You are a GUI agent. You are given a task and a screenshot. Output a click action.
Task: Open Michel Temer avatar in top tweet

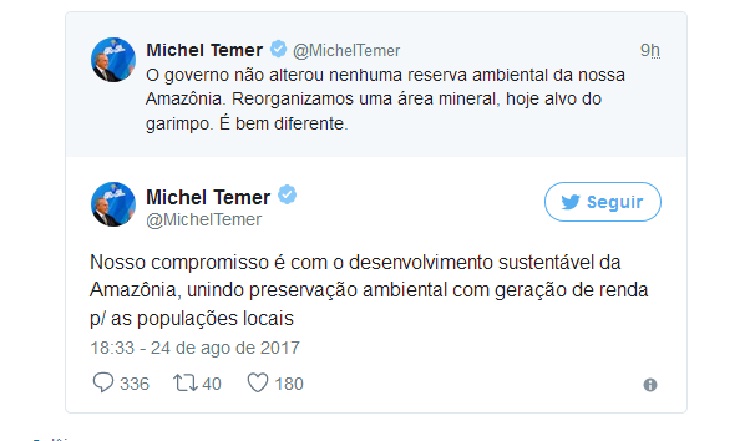[113, 59]
